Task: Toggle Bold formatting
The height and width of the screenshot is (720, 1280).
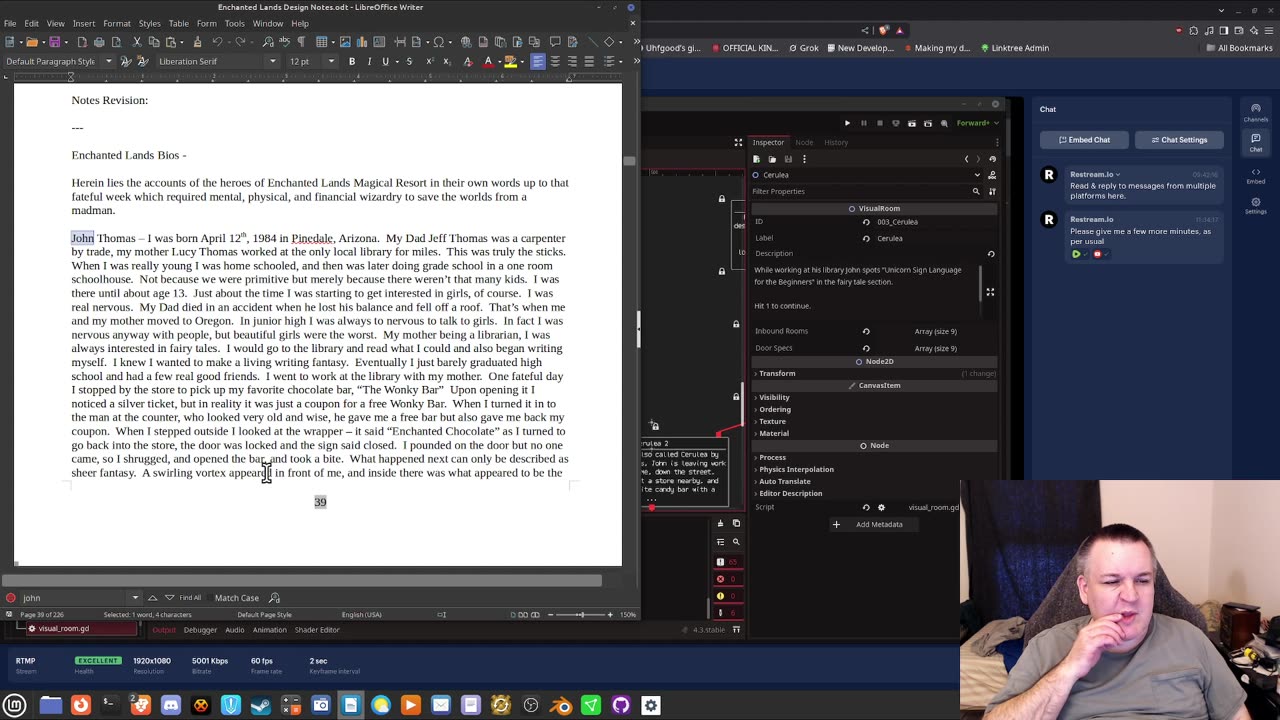Action: point(352,61)
